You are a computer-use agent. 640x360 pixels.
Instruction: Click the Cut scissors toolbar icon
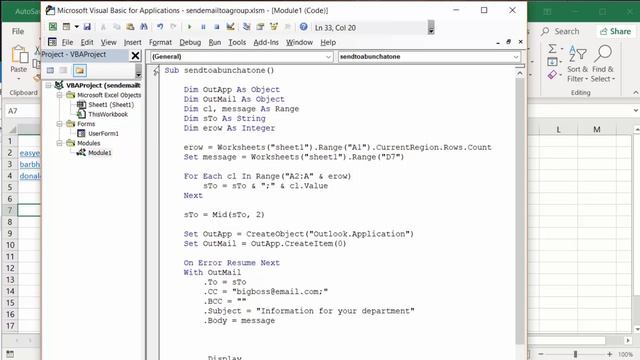pyautogui.click(x=103, y=27)
